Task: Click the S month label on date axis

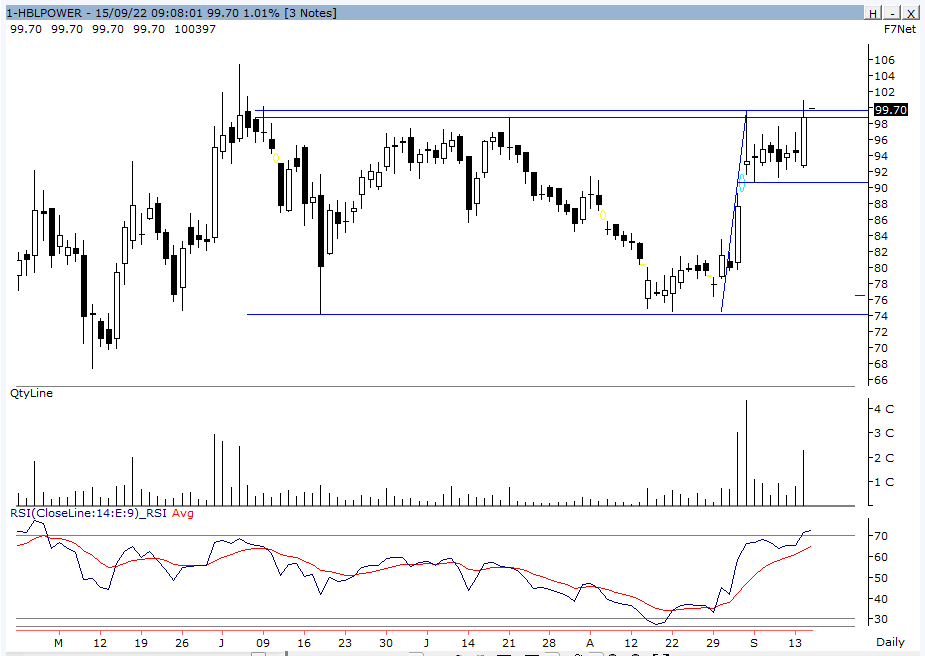Action: pos(753,643)
